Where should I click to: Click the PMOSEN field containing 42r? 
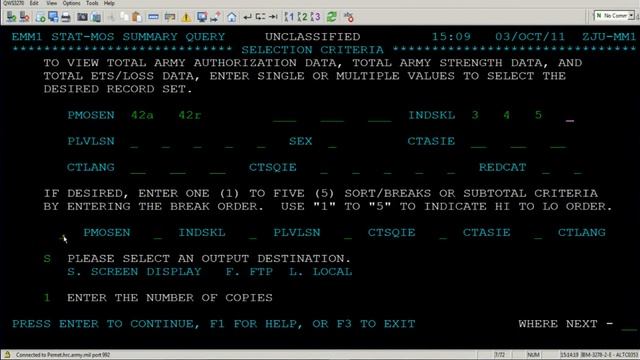click(190, 115)
